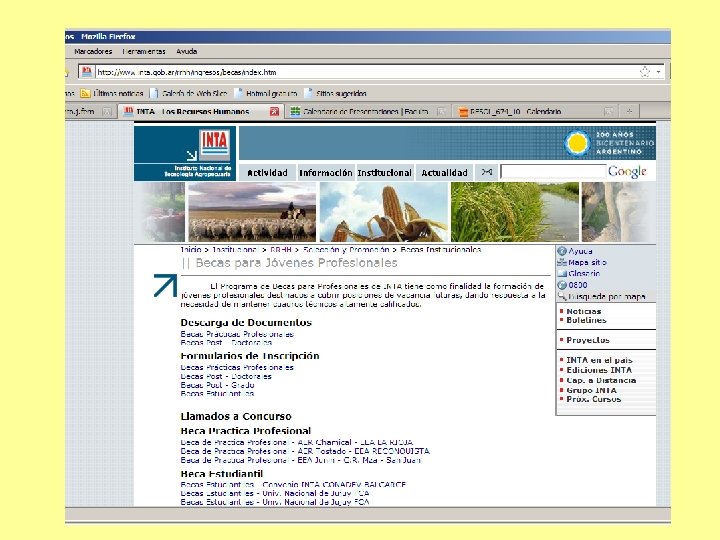Open Boletines in the sidebar
Screen dimensions: 720x540
(x=586, y=320)
